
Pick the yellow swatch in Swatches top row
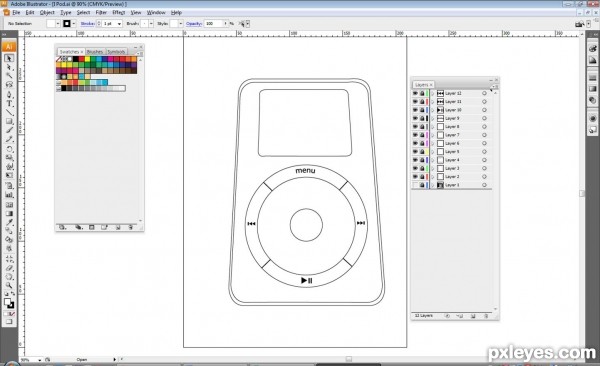point(87,59)
